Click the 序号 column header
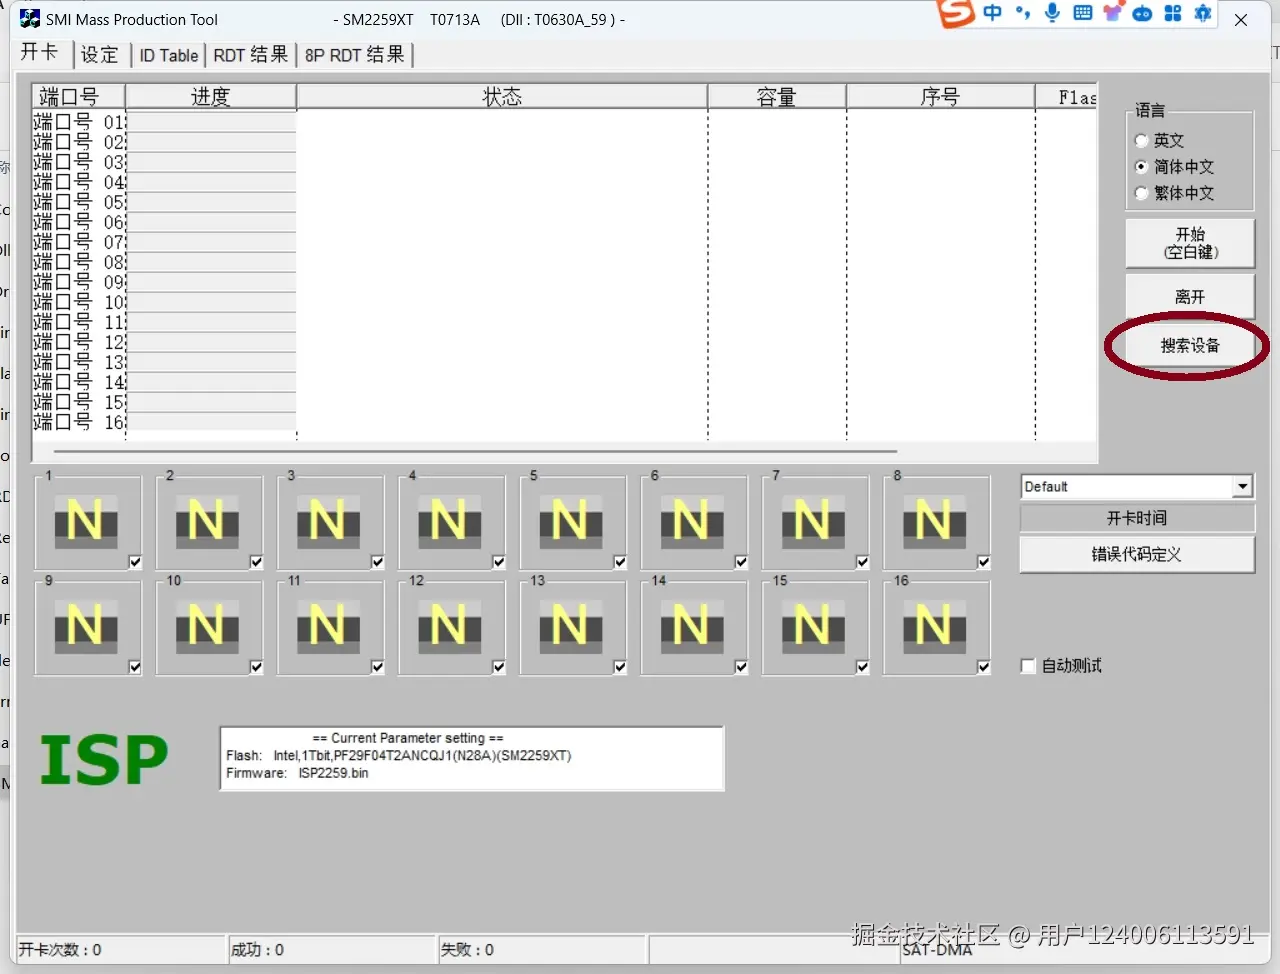The height and width of the screenshot is (974, 1280). coord(940,96)
